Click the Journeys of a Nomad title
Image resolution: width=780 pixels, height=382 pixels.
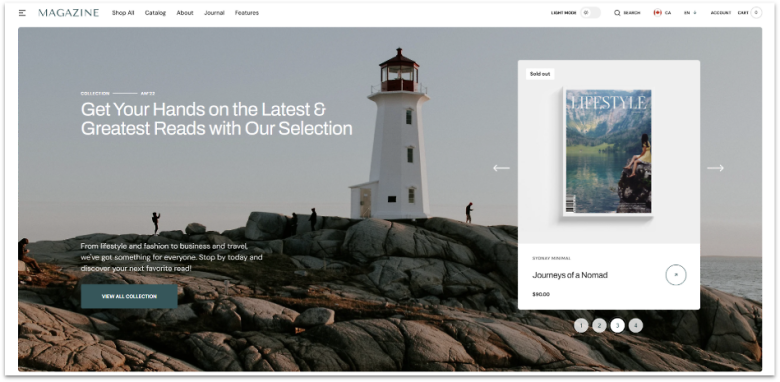click(570, 275)
